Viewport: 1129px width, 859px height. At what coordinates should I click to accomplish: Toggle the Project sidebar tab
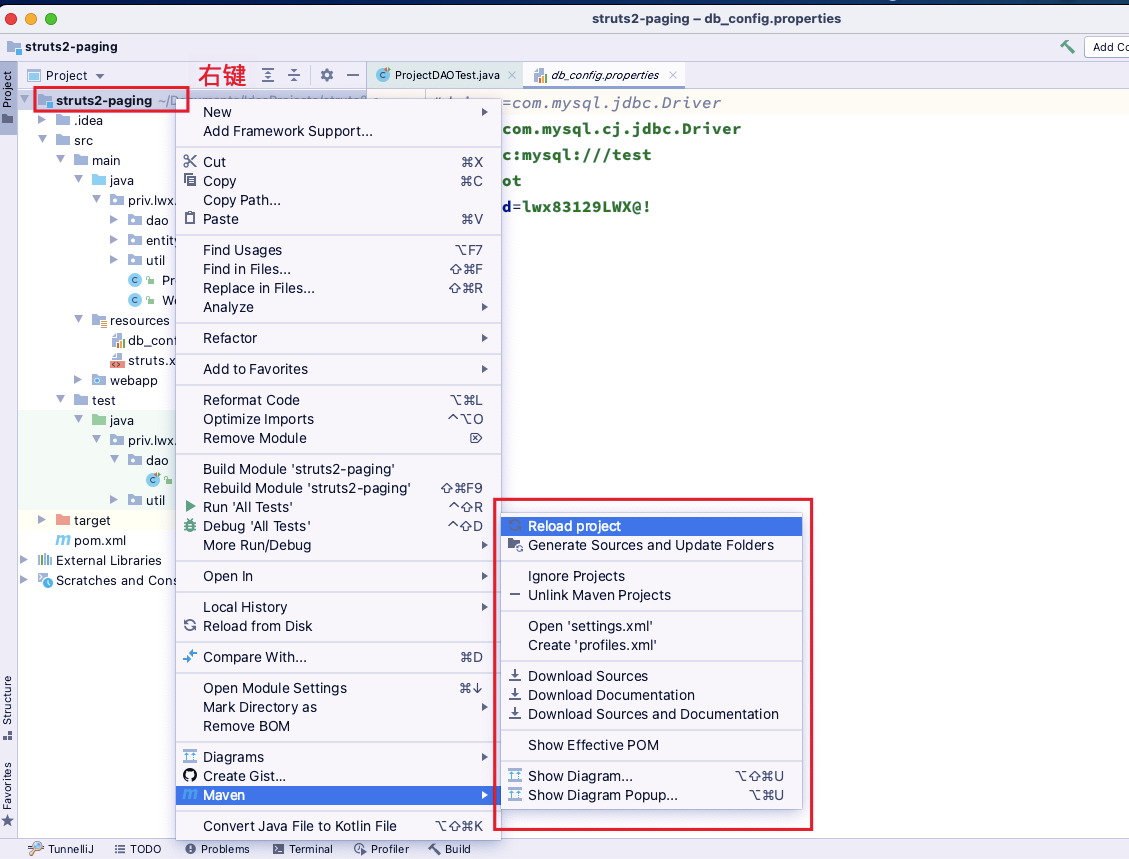click(x=8, y=97)
